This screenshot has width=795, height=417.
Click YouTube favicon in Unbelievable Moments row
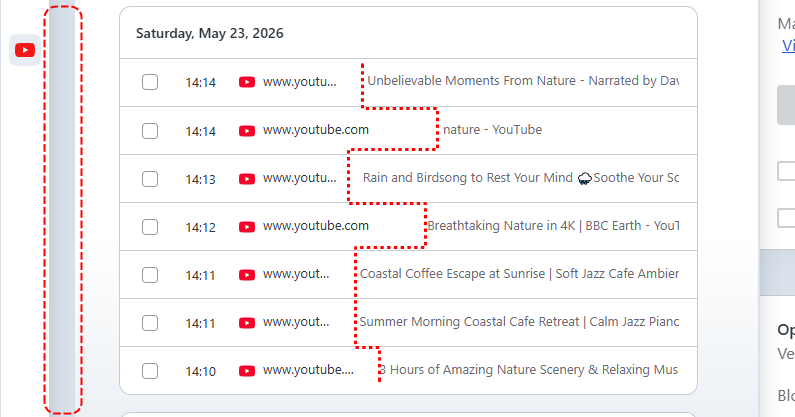(x=247, y=82)
